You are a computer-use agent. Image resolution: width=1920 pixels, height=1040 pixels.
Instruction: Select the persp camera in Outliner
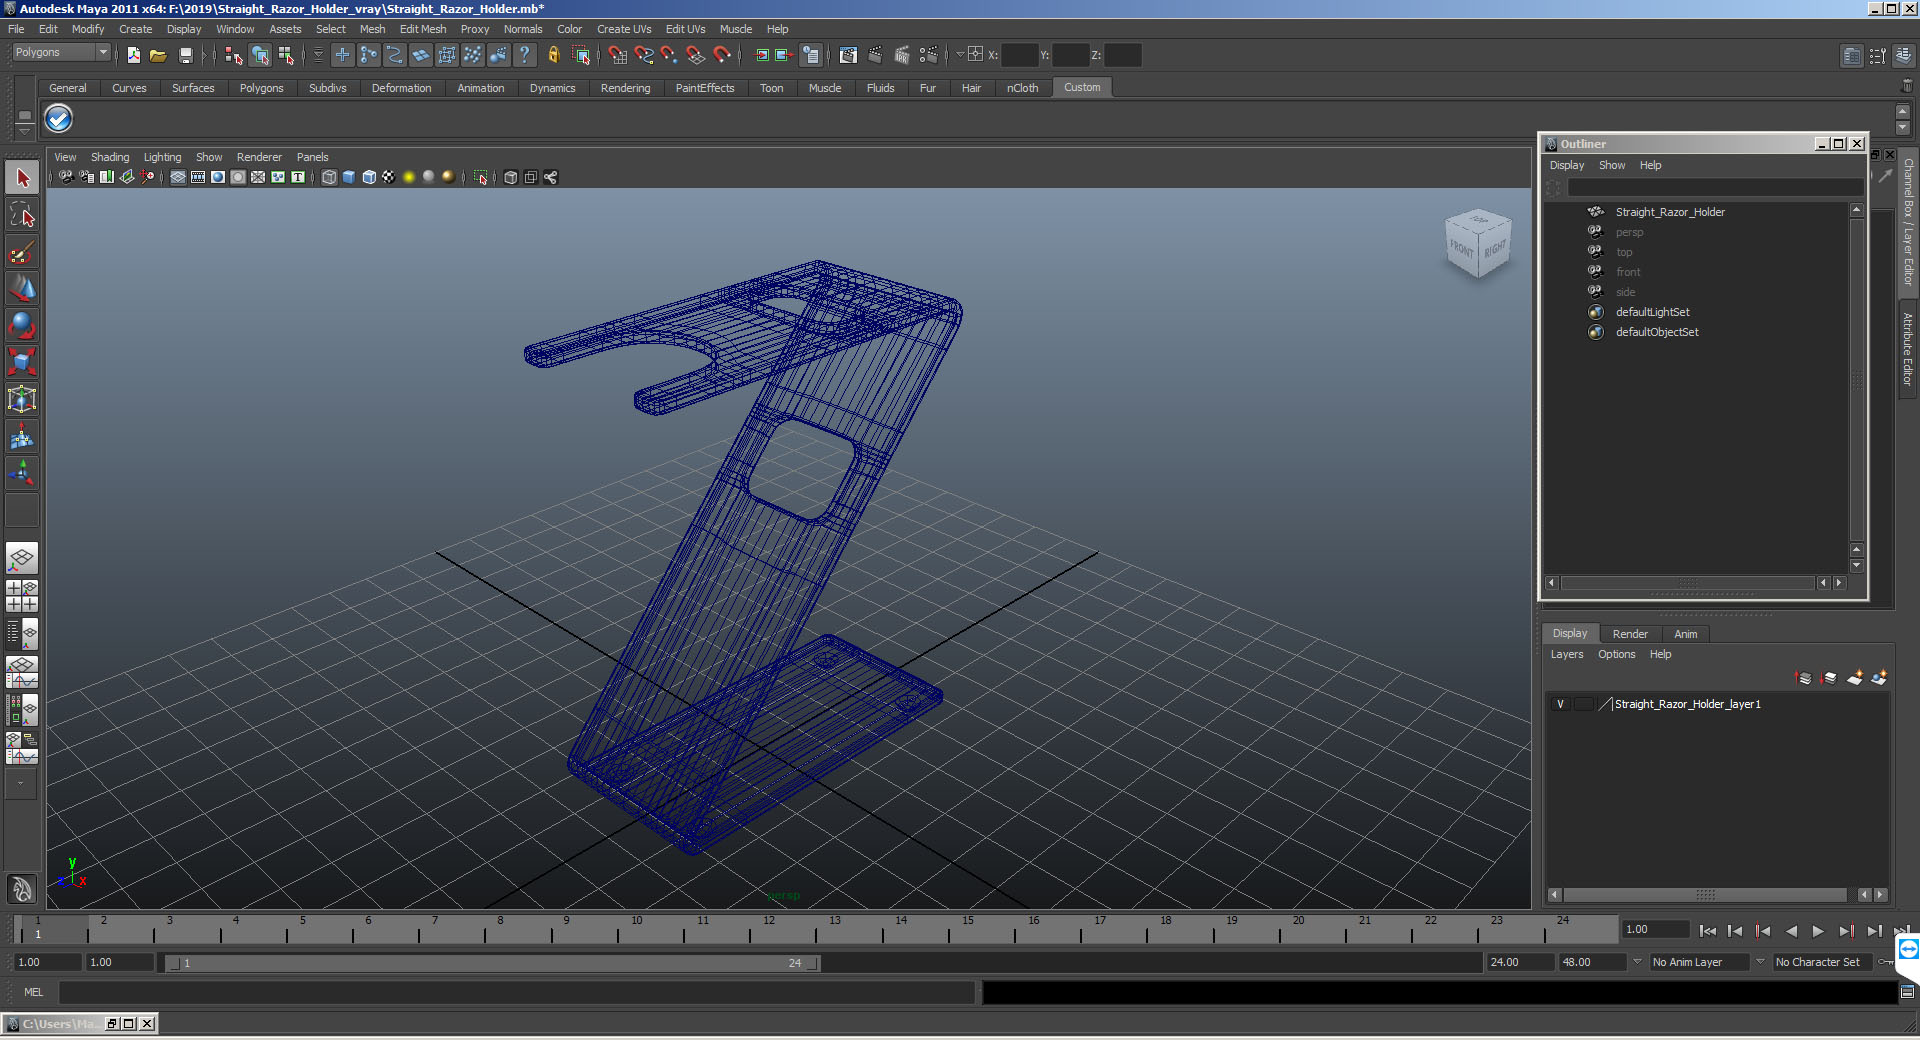tap(1629, 232)
